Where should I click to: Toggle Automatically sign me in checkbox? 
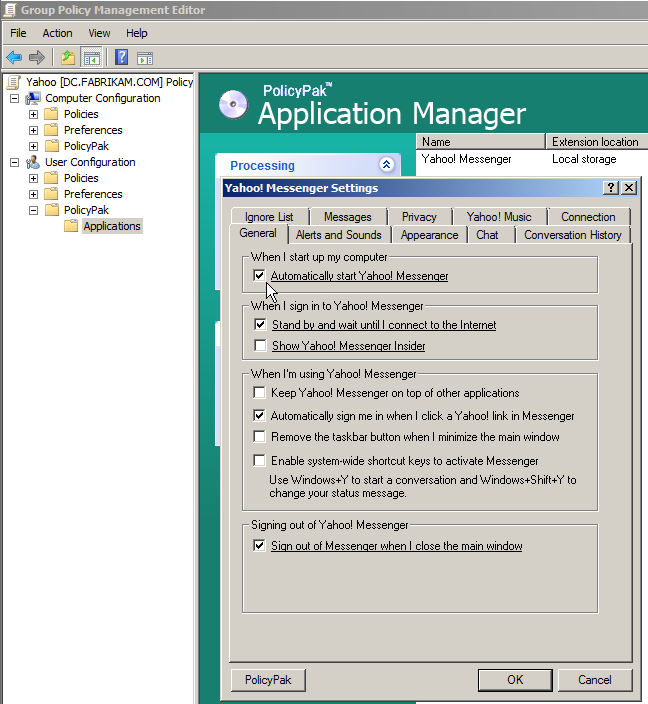[x=259, y=415]
